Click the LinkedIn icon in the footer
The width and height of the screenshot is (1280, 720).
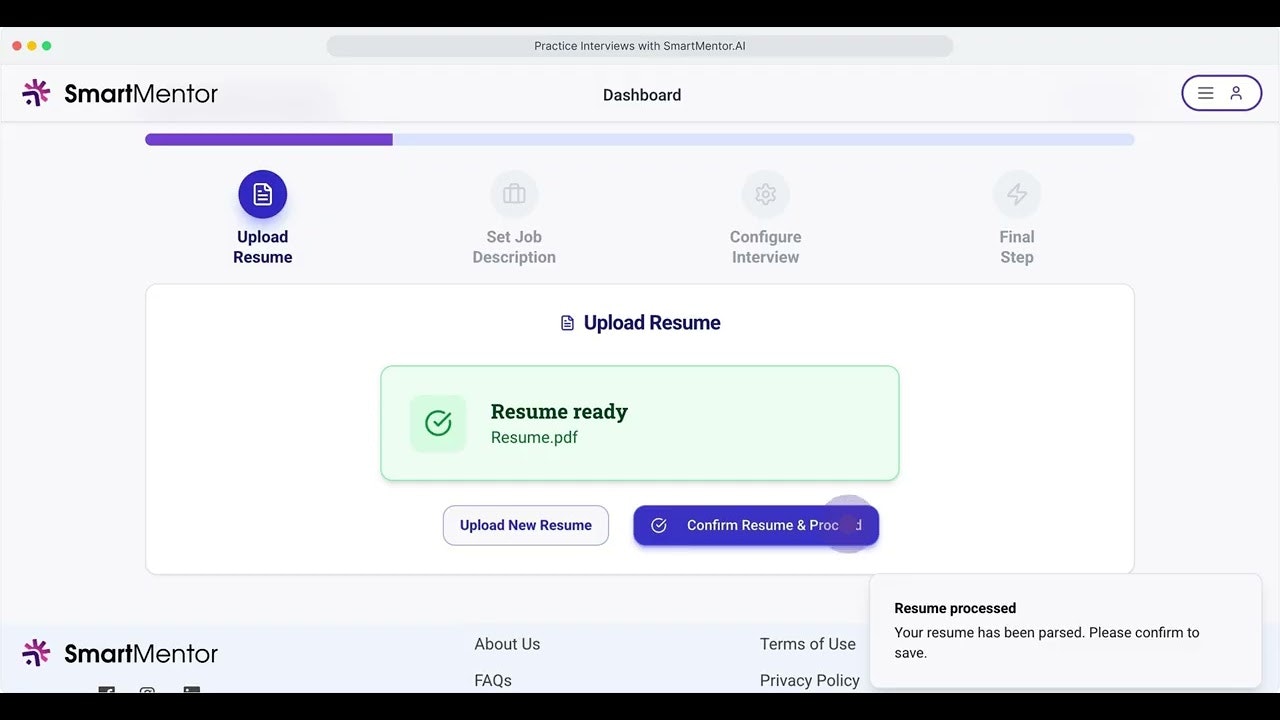191,691
